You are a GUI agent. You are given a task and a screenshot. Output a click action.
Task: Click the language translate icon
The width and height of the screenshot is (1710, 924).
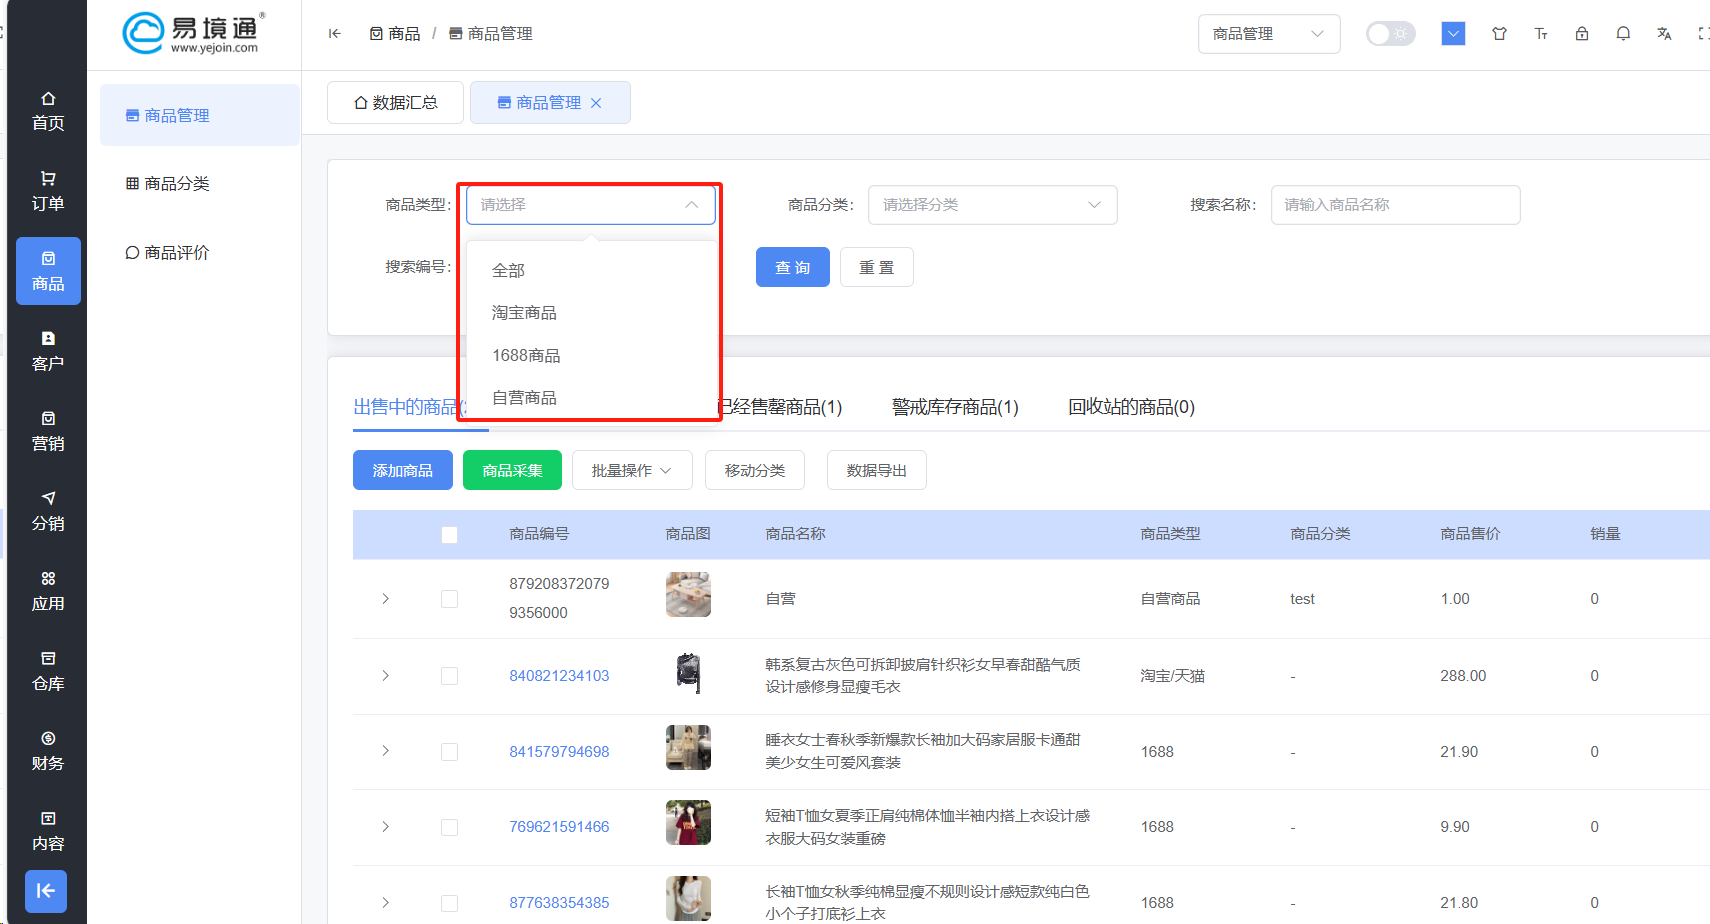coord(1664,34)
